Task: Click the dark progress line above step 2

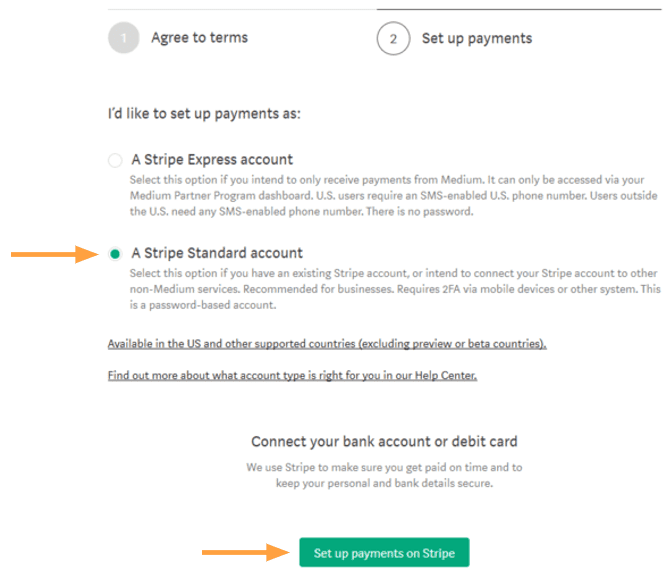Action: coord(518,9)
